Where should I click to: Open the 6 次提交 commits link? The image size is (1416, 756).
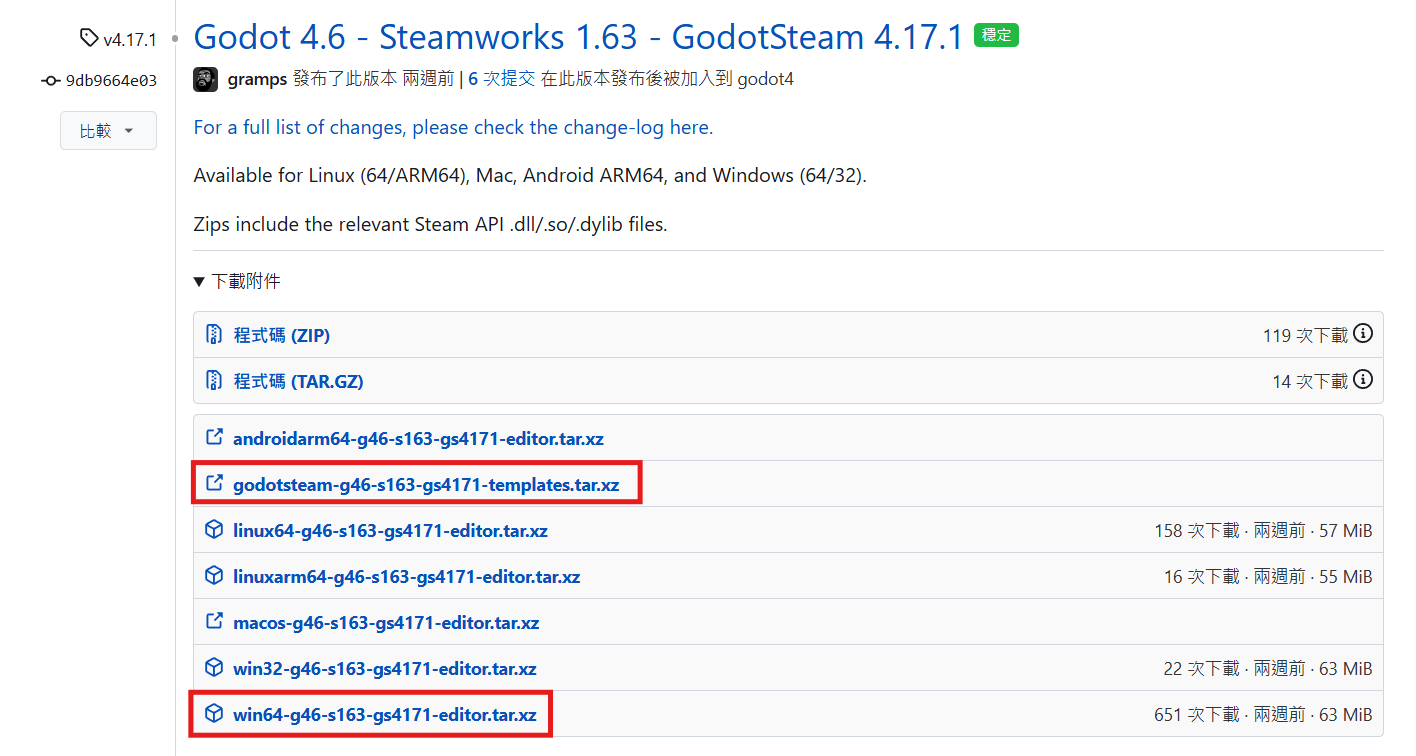502,79
